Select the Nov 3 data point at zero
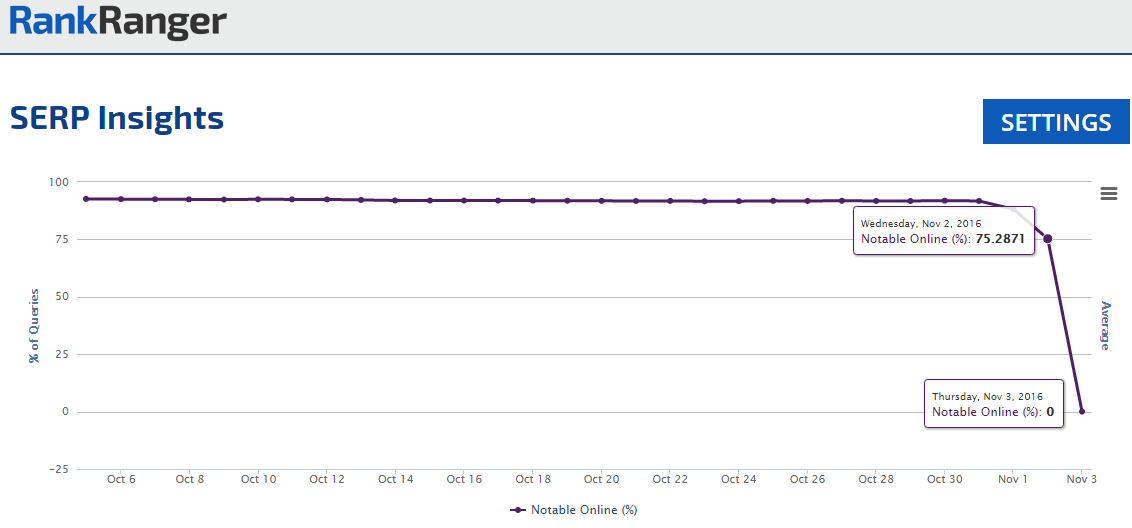The image size is (1132, 528). pyautogui.click(x=1081, y=411)
